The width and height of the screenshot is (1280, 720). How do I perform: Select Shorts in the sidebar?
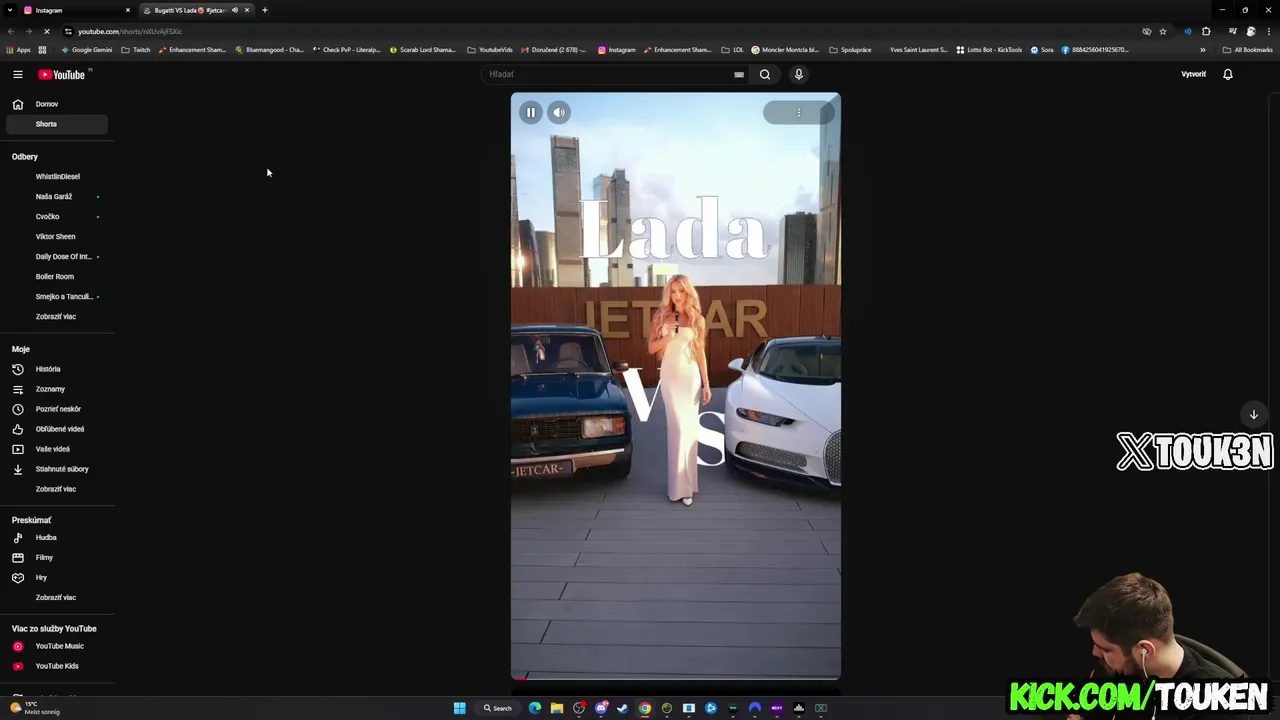coord(57,124)
